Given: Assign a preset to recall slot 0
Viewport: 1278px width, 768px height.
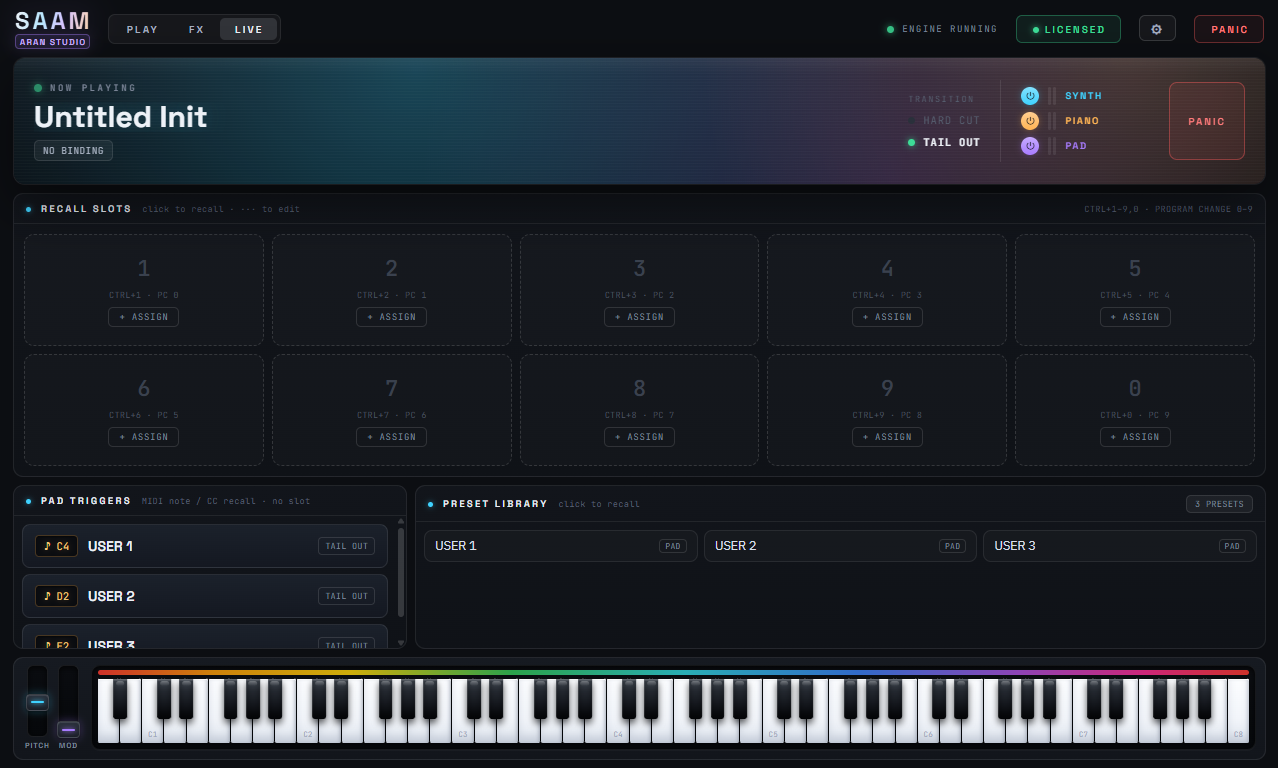Looking at the screenshot, I should point(1135,437).
